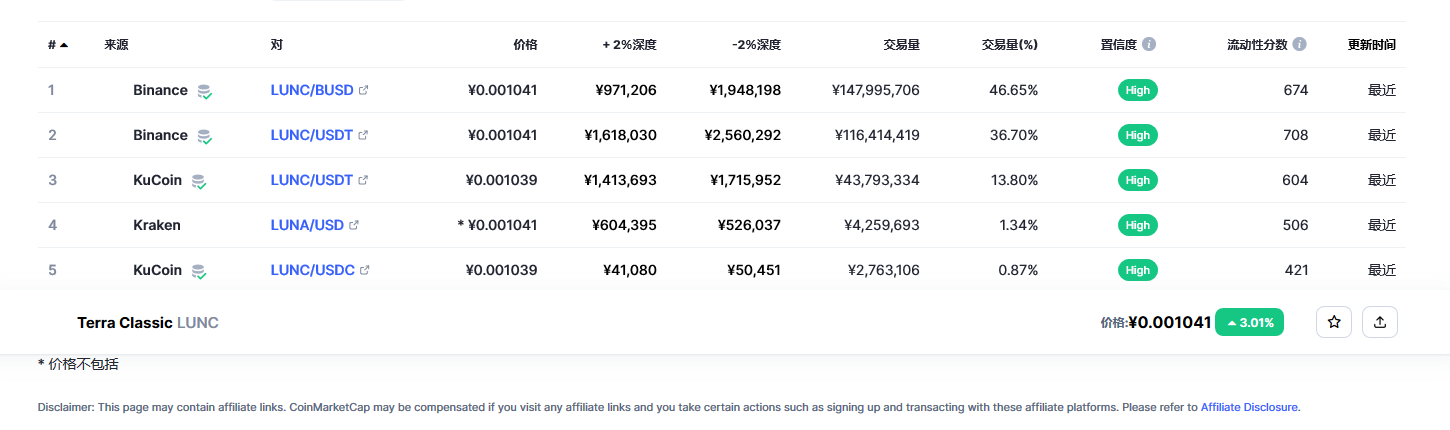Click verified stack icon next to KuCoin row 3
Image resolution: width=1450 pixels, height=430 pixels.
[199, 181]
